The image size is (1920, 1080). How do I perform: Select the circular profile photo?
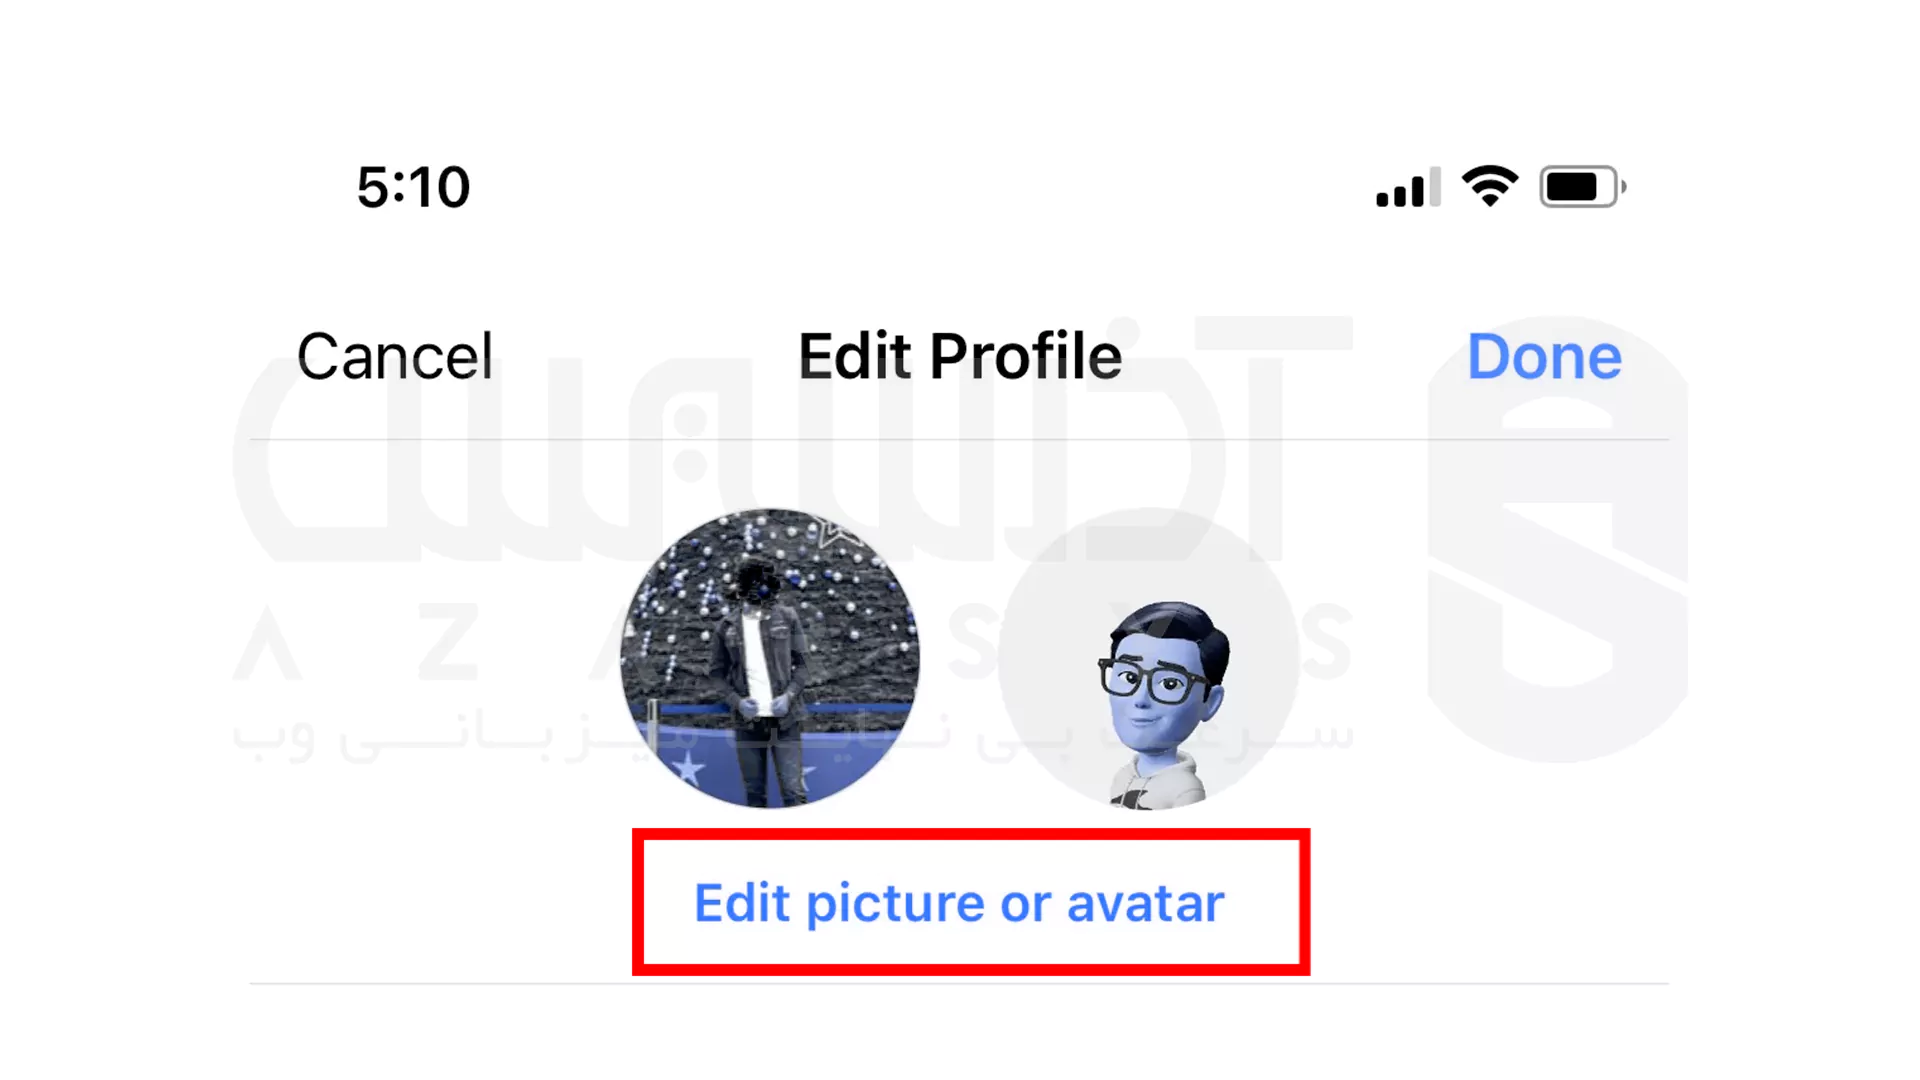[x=769, y=658]
